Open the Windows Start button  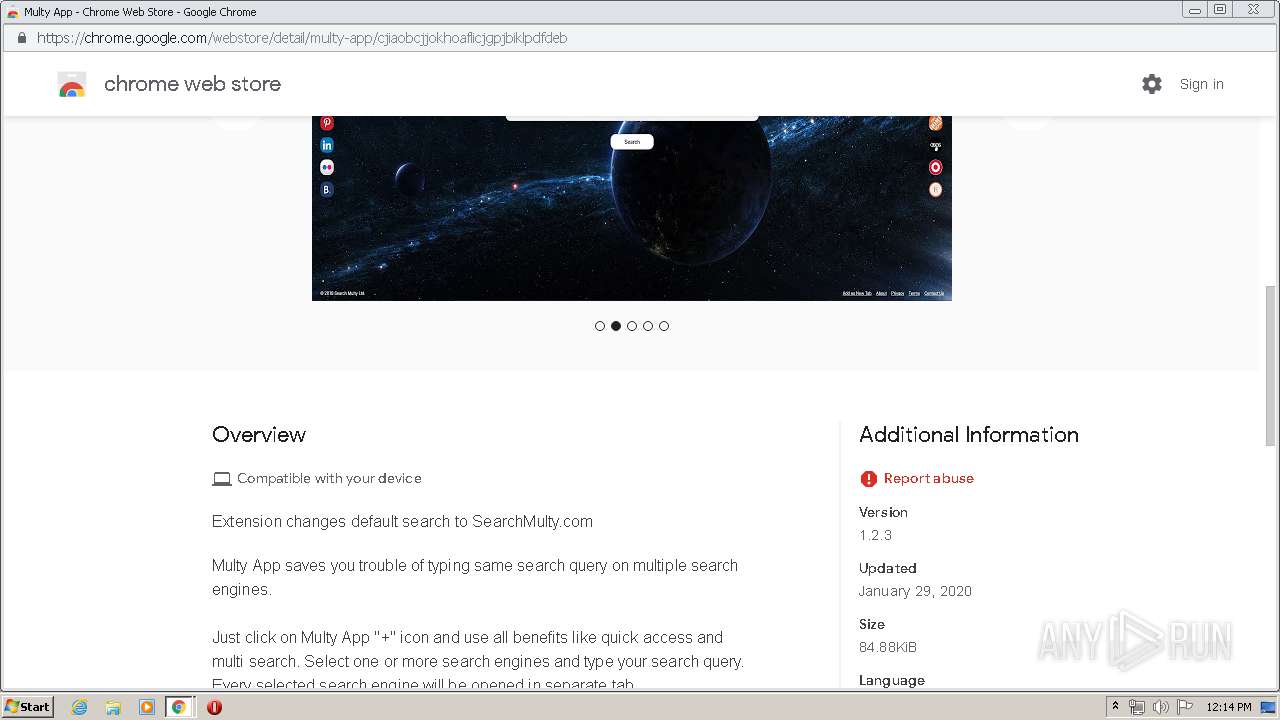[x=28, y=707]
